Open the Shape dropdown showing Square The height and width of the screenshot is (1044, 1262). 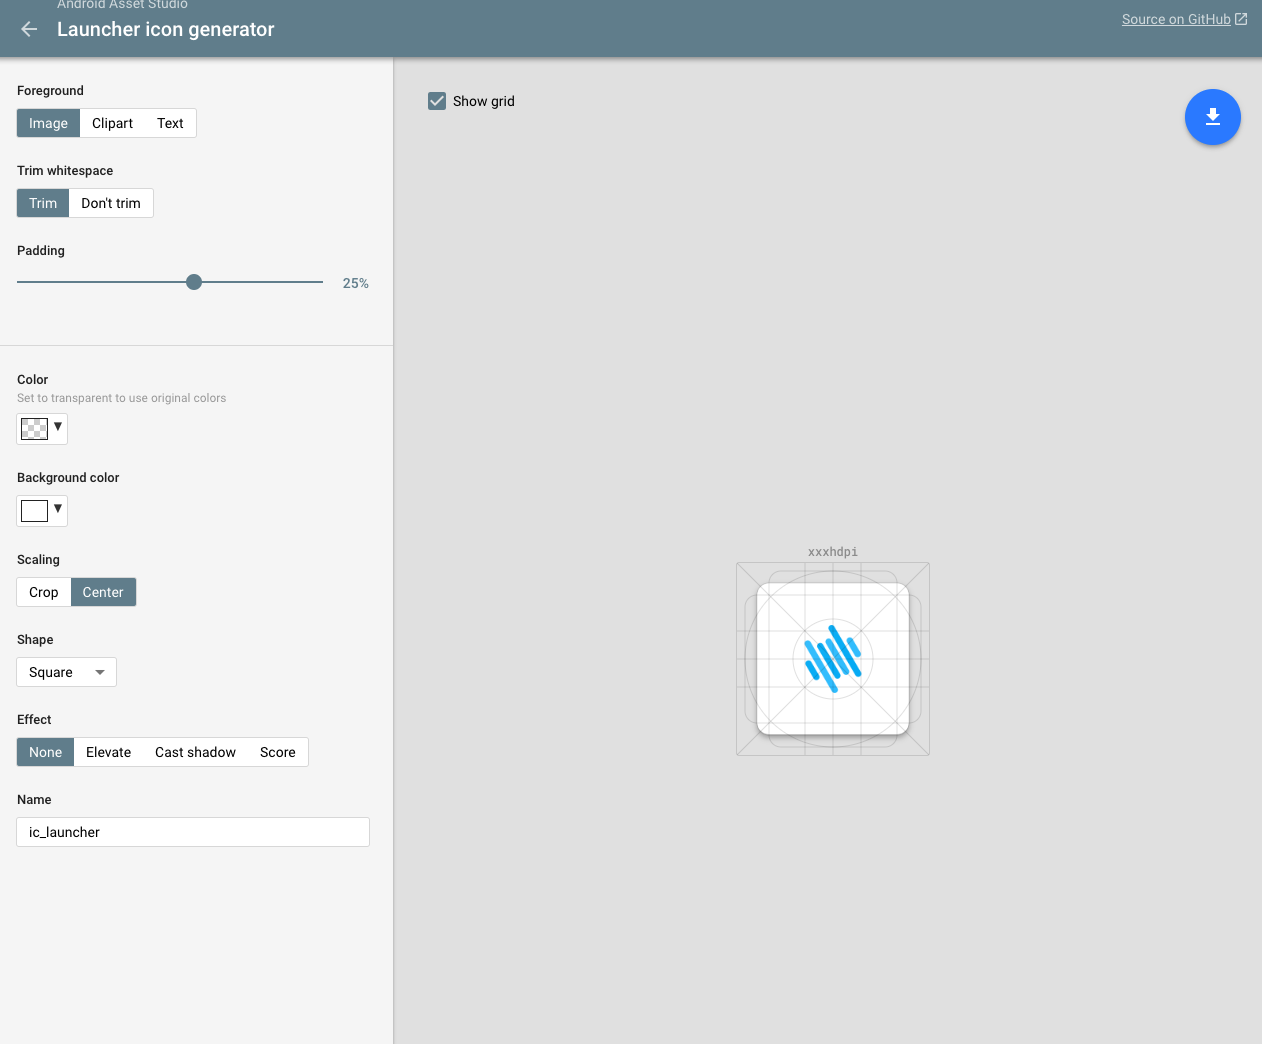(67, 672)
